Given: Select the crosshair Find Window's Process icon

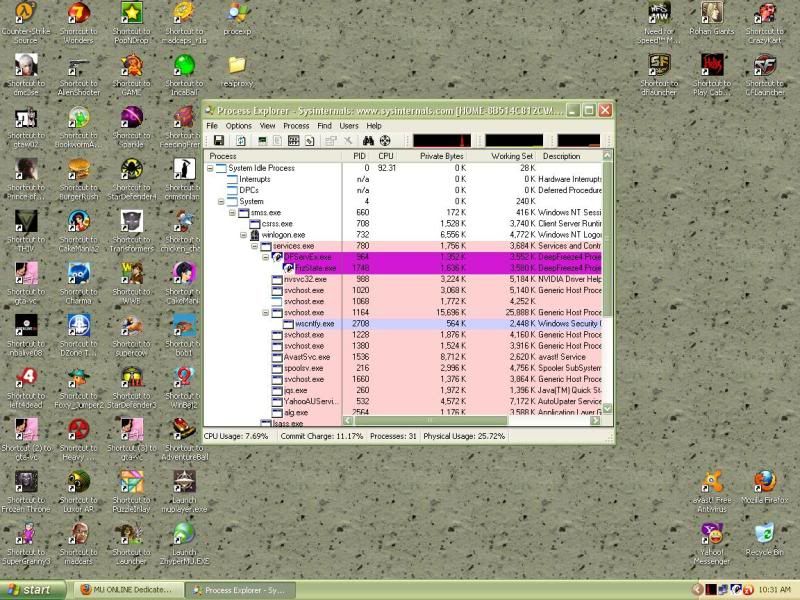Looking at the screenshot, I should click(385, 141).
